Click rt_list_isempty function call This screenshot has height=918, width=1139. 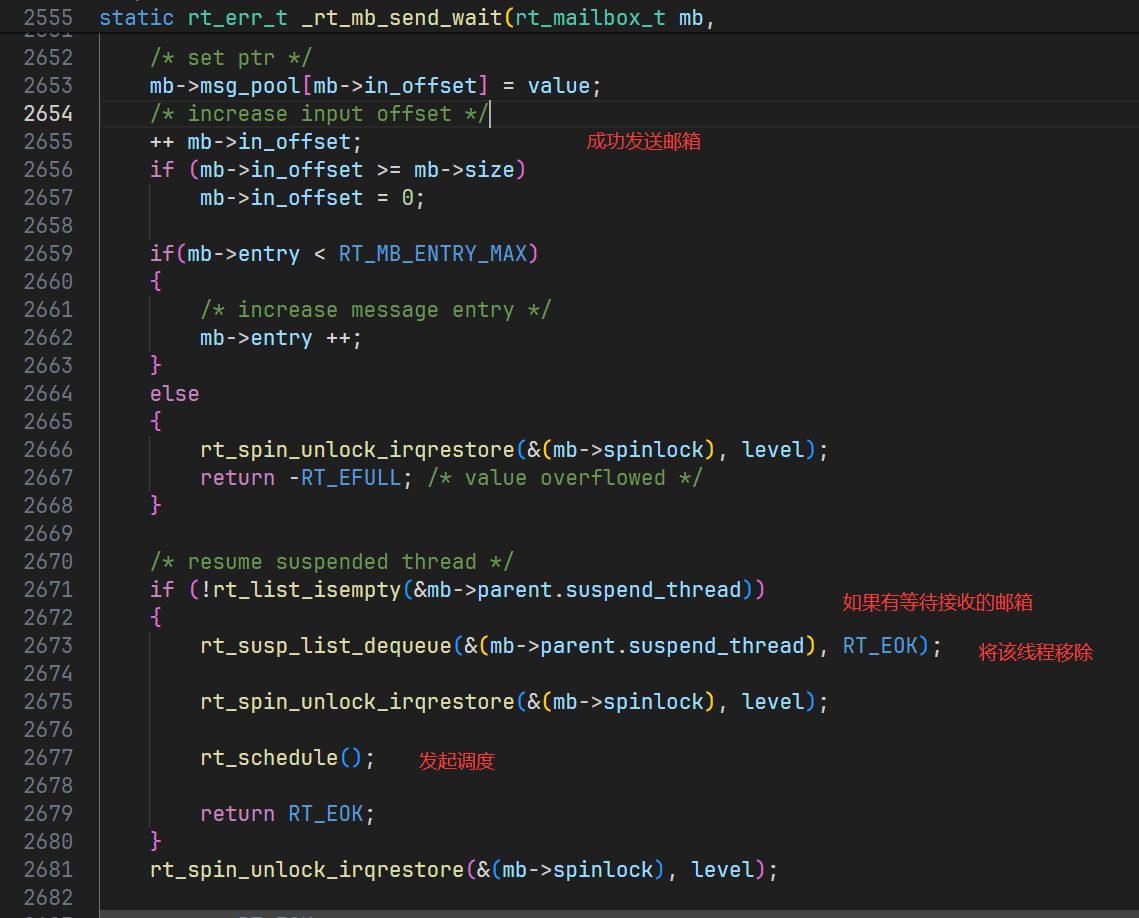point(307,590)
